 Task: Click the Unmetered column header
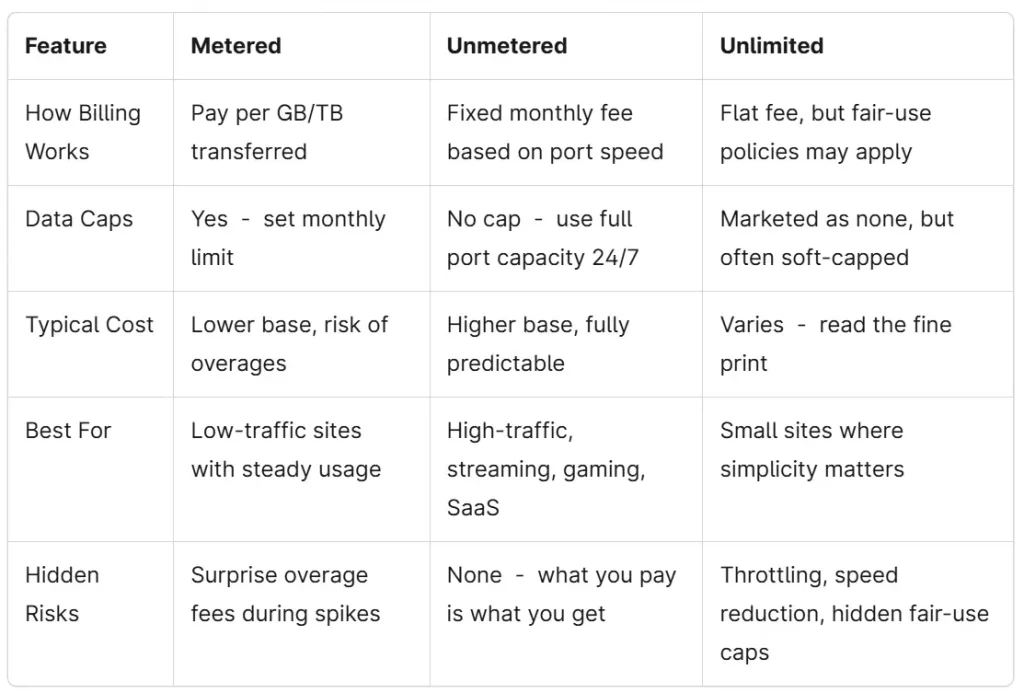(507, 46)
